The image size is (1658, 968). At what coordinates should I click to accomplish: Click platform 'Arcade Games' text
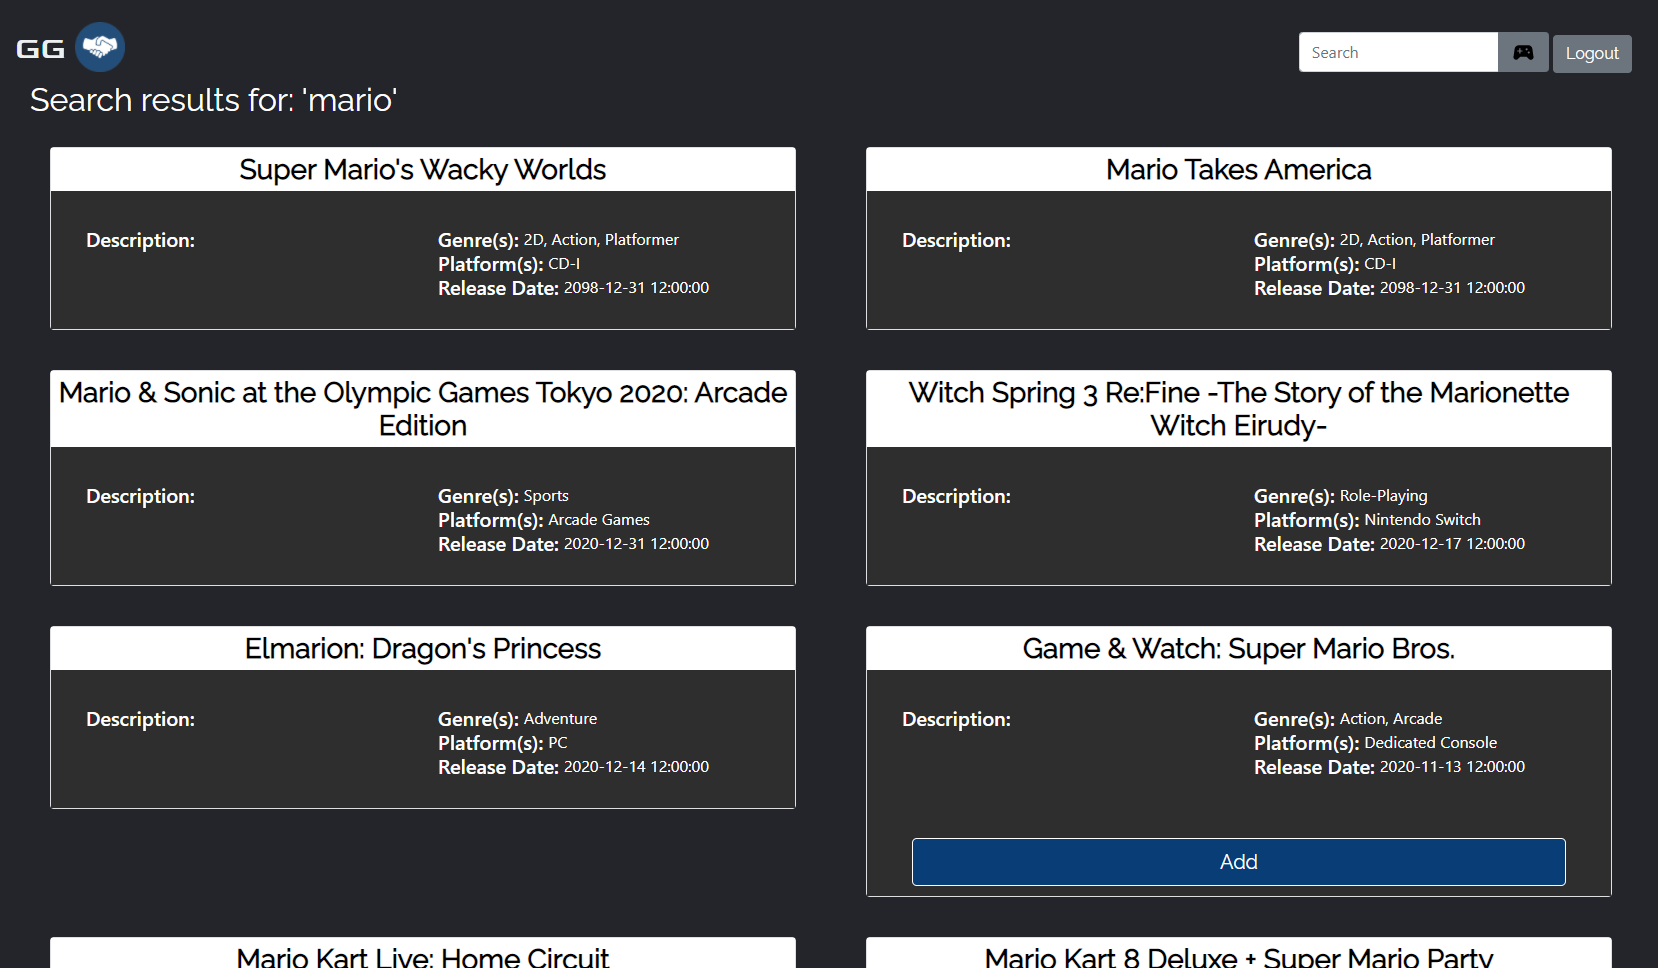click(599, 520)
